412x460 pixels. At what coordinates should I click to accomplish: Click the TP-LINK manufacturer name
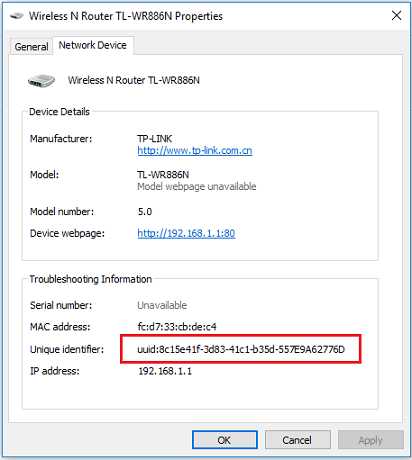coord(155,138)
